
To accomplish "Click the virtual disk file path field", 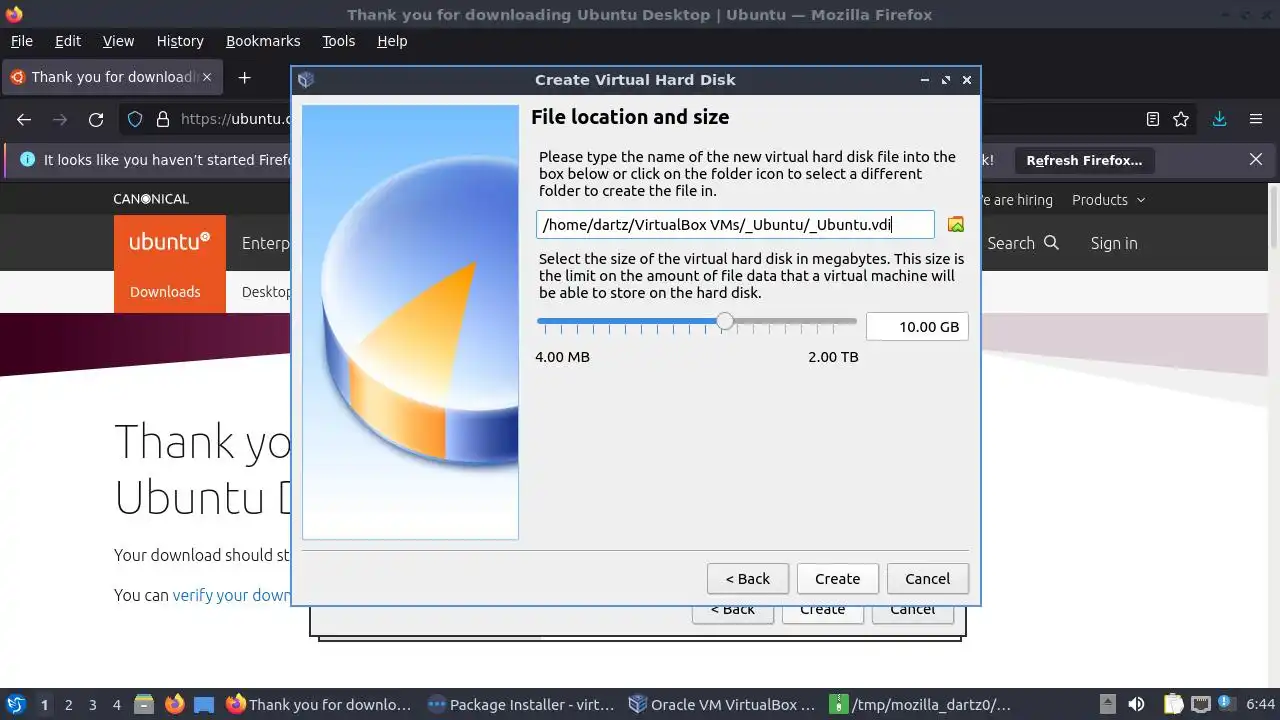I will 735,225.
